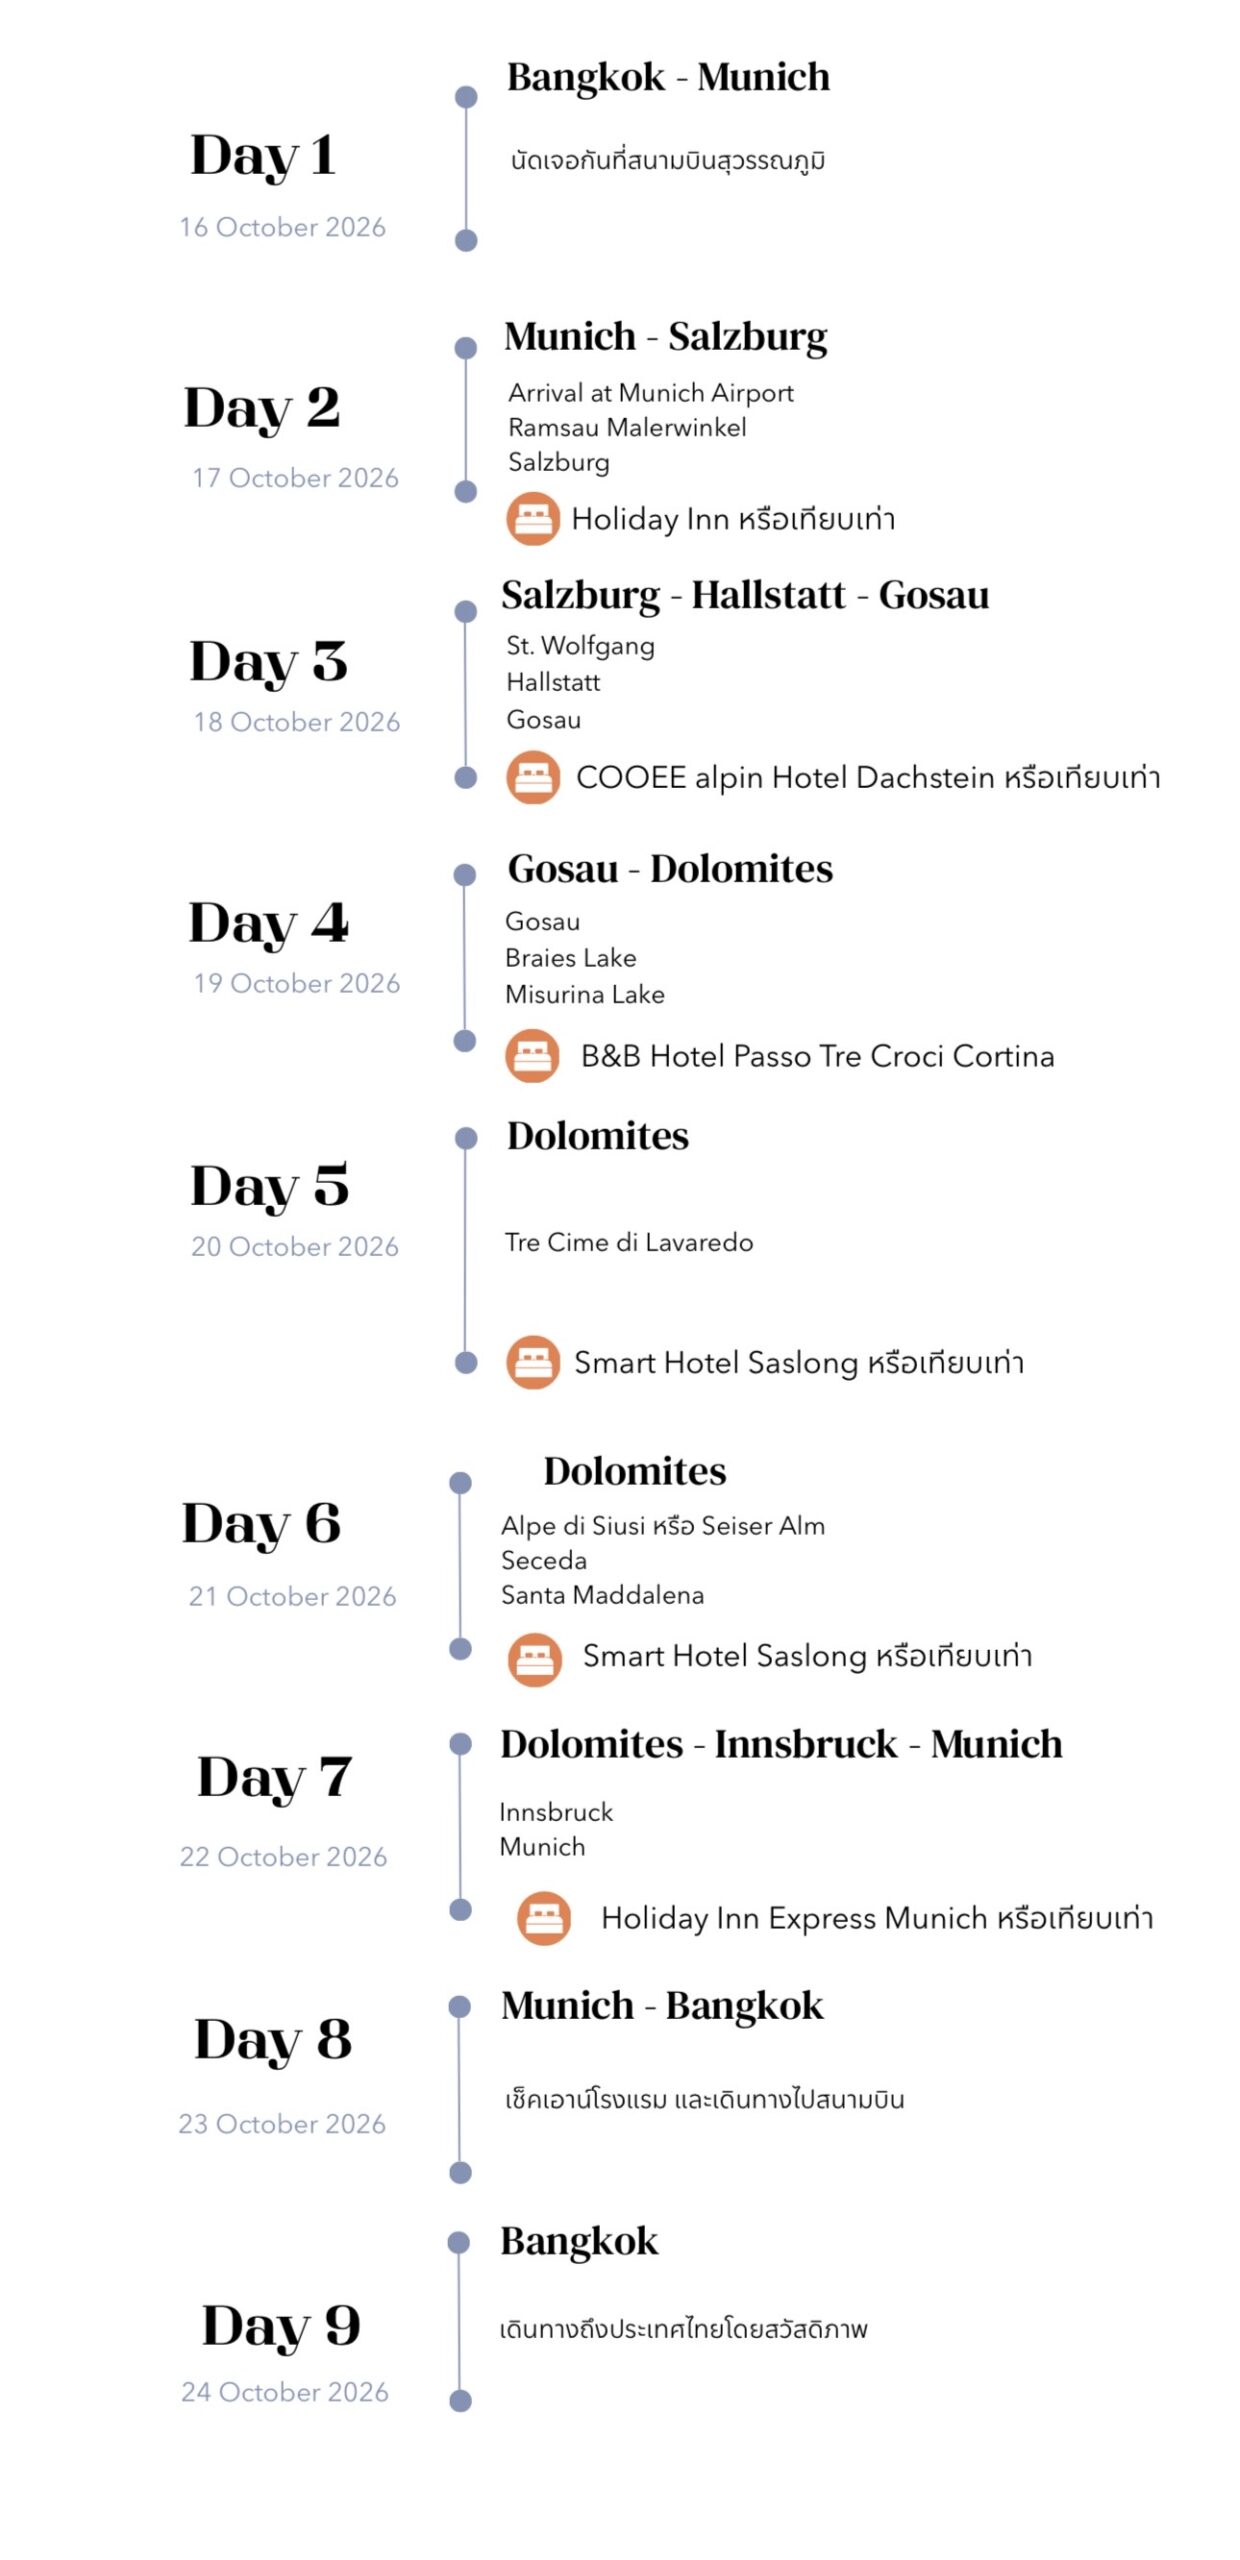Click the hotel bed icon beside Holiday Inn

(x=532, y=518)
